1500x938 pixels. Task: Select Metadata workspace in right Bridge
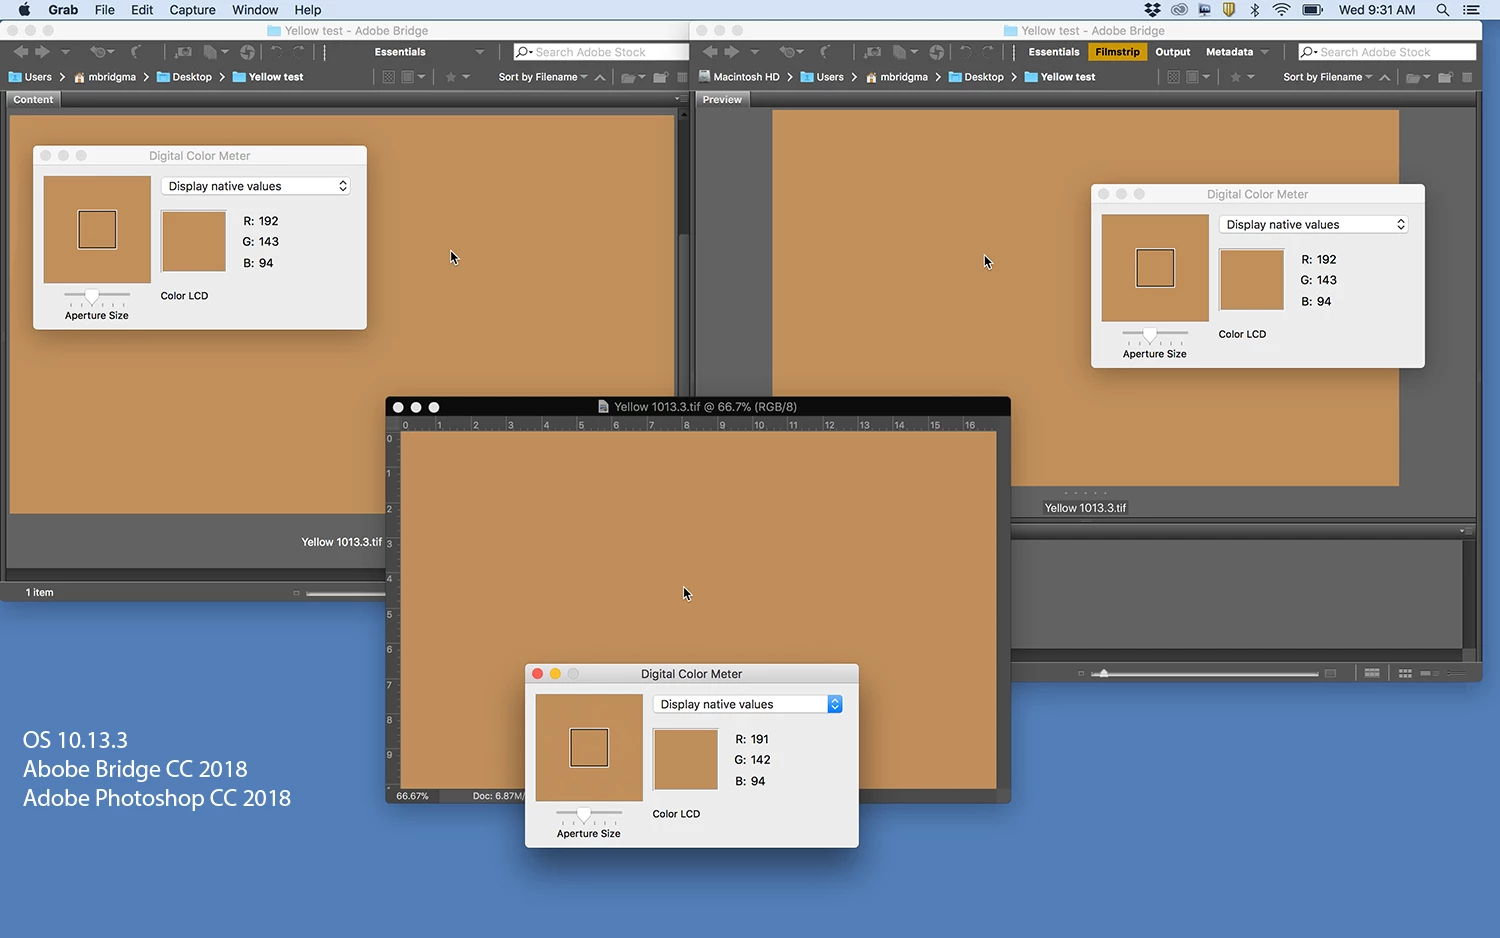click(1229, 52)
